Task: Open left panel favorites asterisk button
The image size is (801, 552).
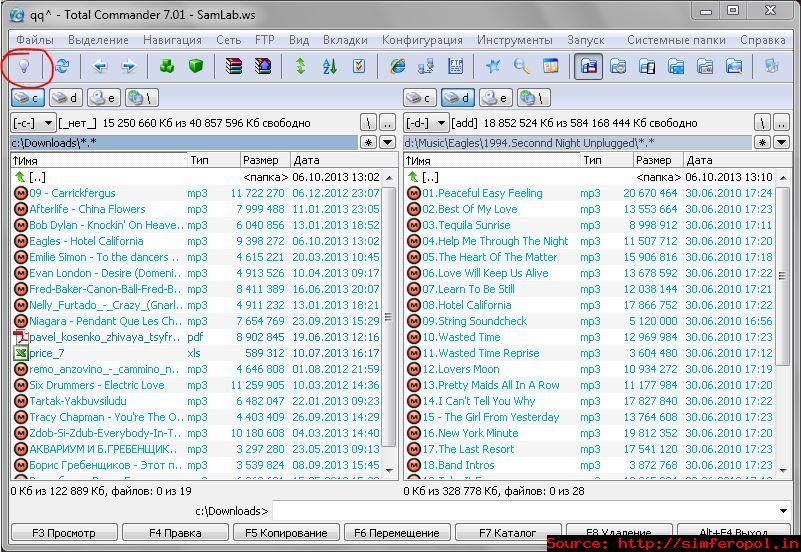Action: pos(369,142)
